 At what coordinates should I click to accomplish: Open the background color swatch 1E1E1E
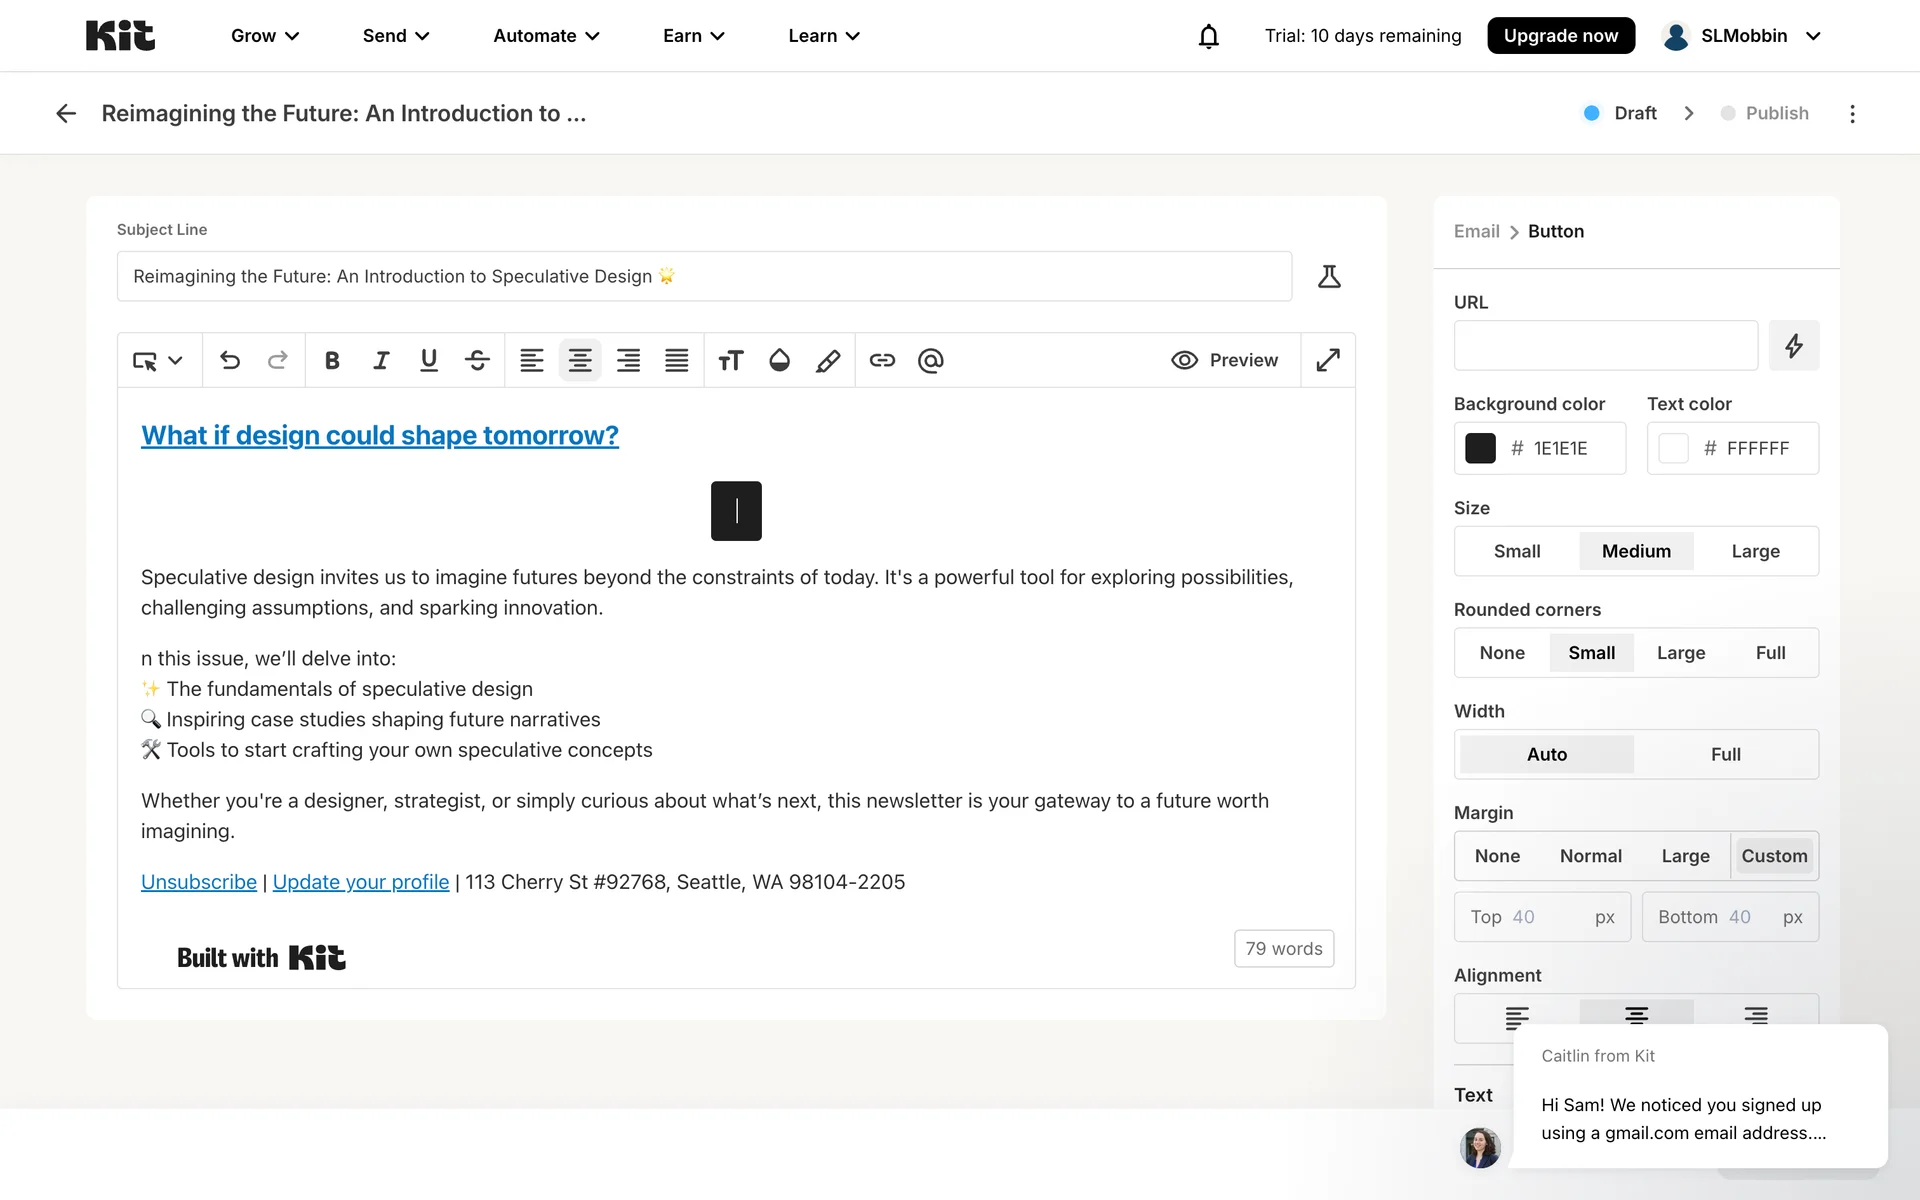click(x=1480, y=448)
